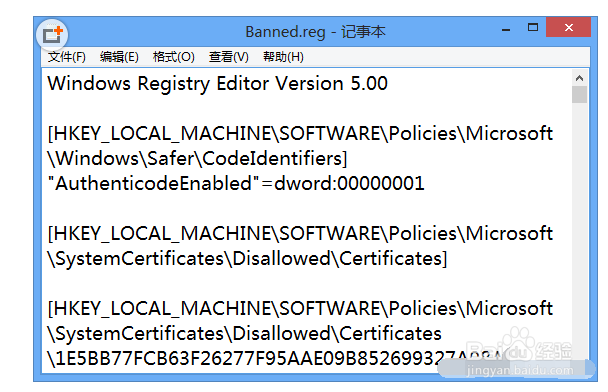Click the Notepad app icon in title bar
This screenshot has width=608, height=392.
tap(52, 35)
